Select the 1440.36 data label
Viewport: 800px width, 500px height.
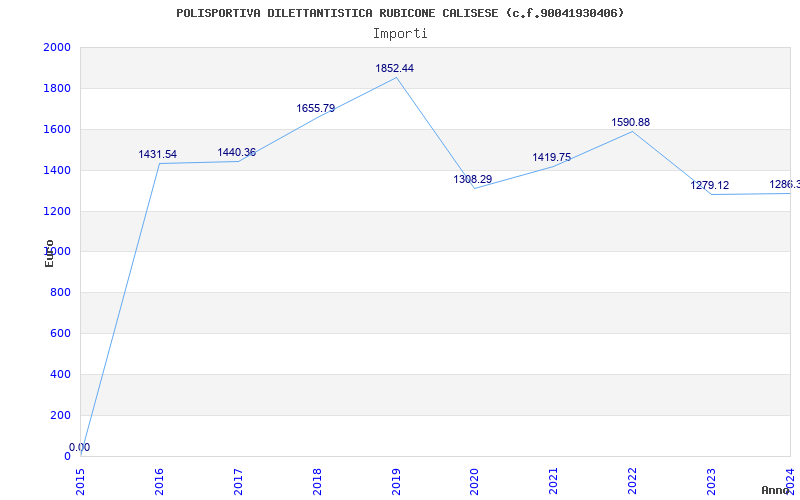(x=237, y=153)
